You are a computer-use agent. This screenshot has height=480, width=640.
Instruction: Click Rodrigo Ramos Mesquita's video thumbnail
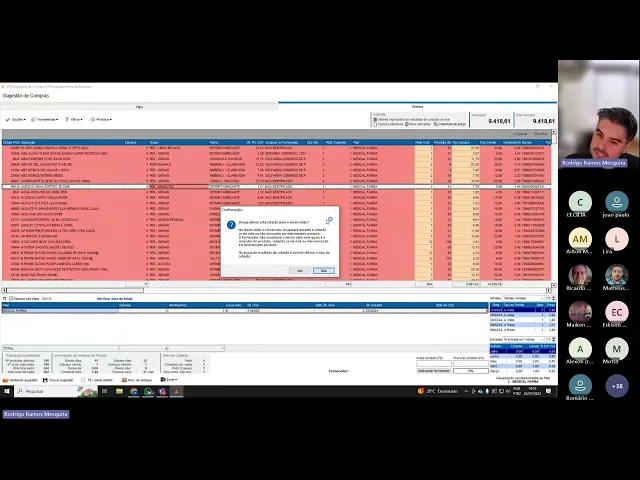[x=598, y=114]
